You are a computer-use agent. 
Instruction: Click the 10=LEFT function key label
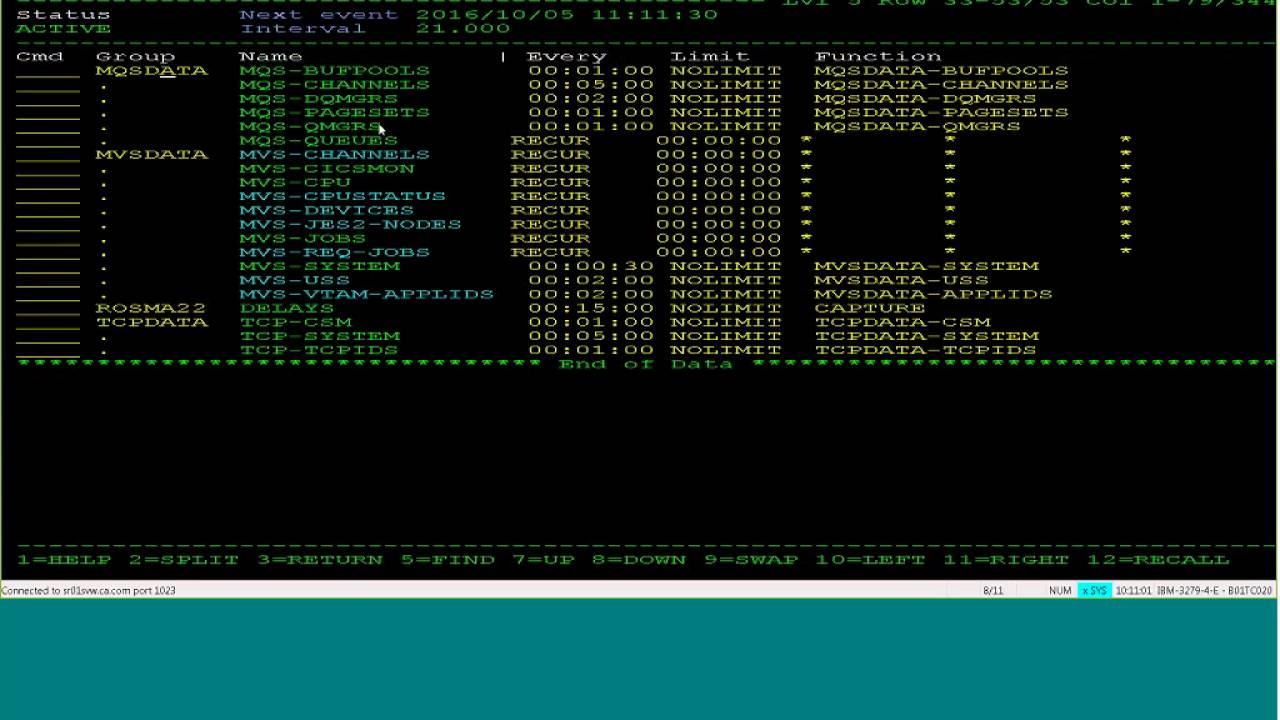[870, 560]
